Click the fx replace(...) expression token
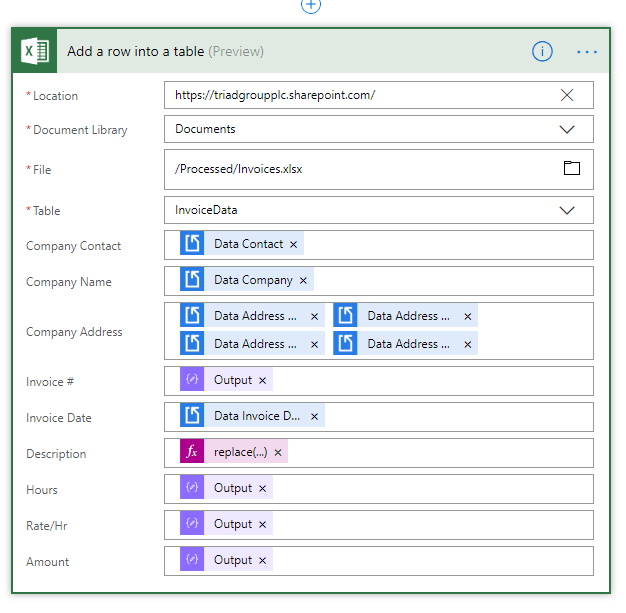The image size is (626, 613). [234, 452]
